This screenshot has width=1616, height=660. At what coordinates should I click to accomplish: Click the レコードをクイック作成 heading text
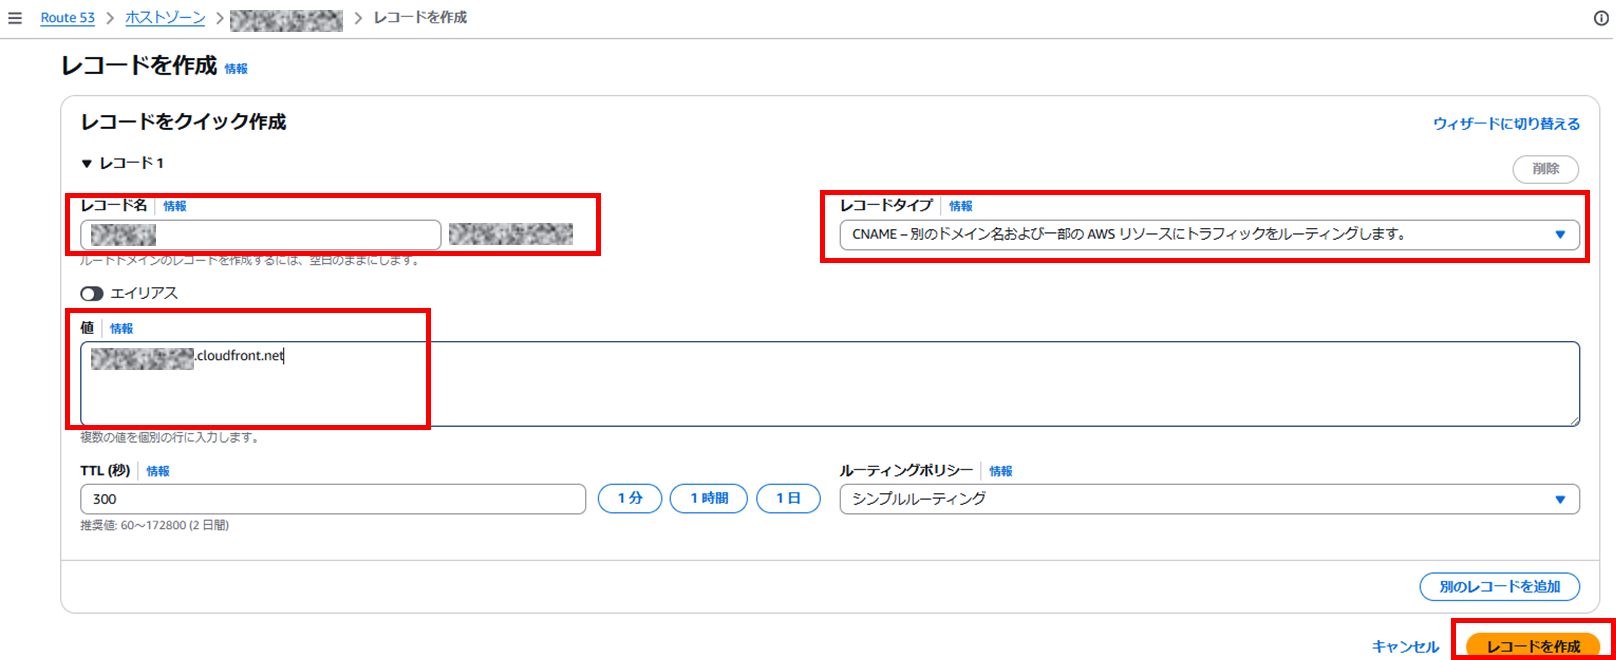(x=184, y=122)
